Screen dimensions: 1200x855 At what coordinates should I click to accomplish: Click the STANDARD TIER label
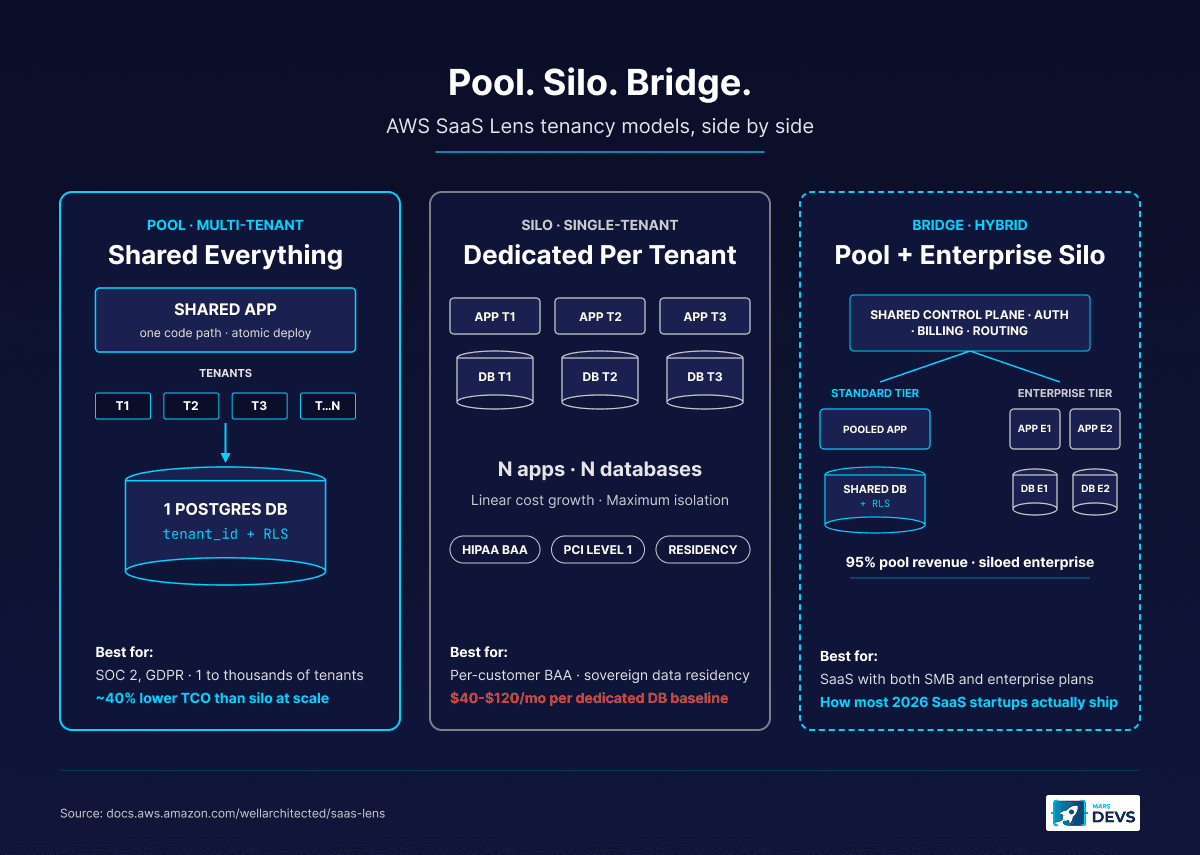tap(875, 393)
